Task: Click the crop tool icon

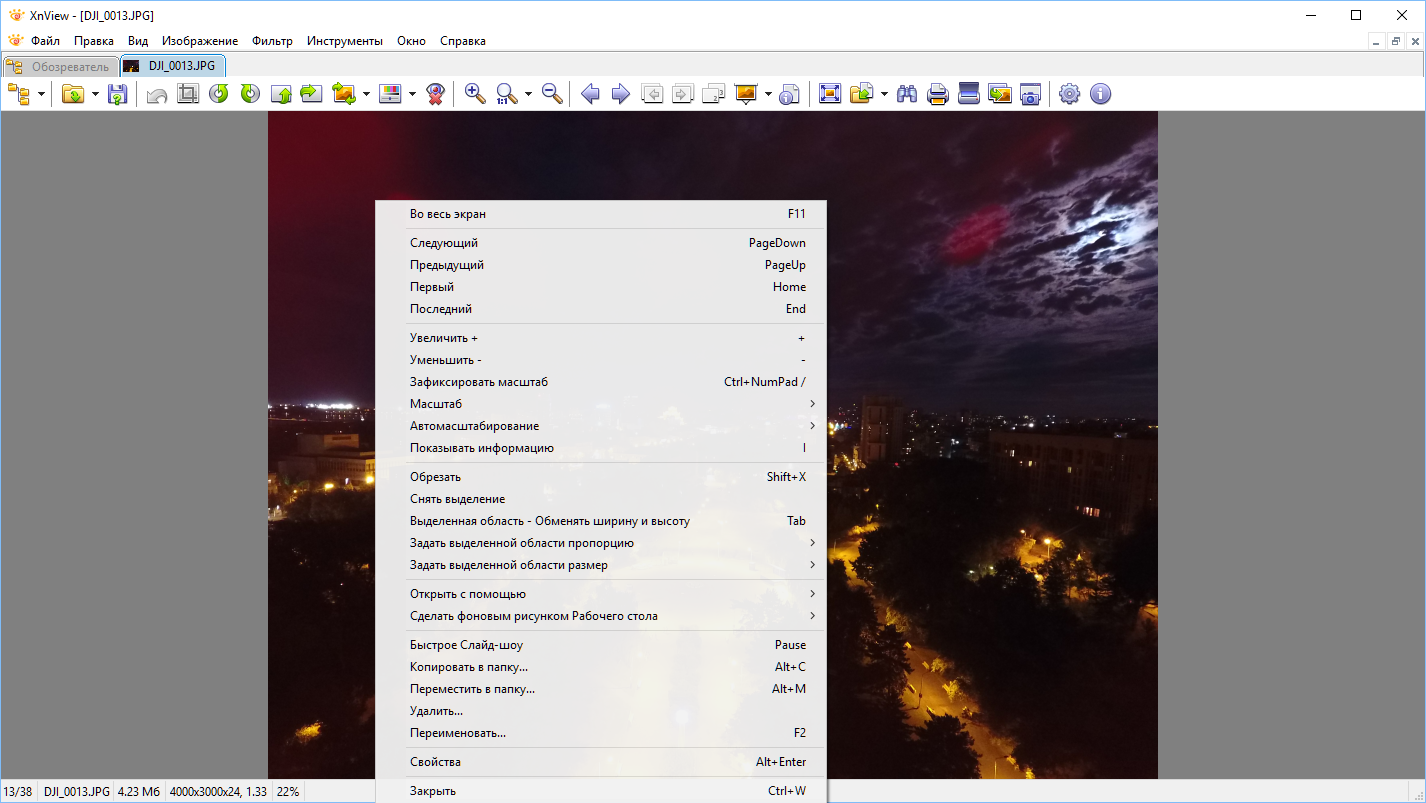Action: pyautogui.click(x=187, y=94)
